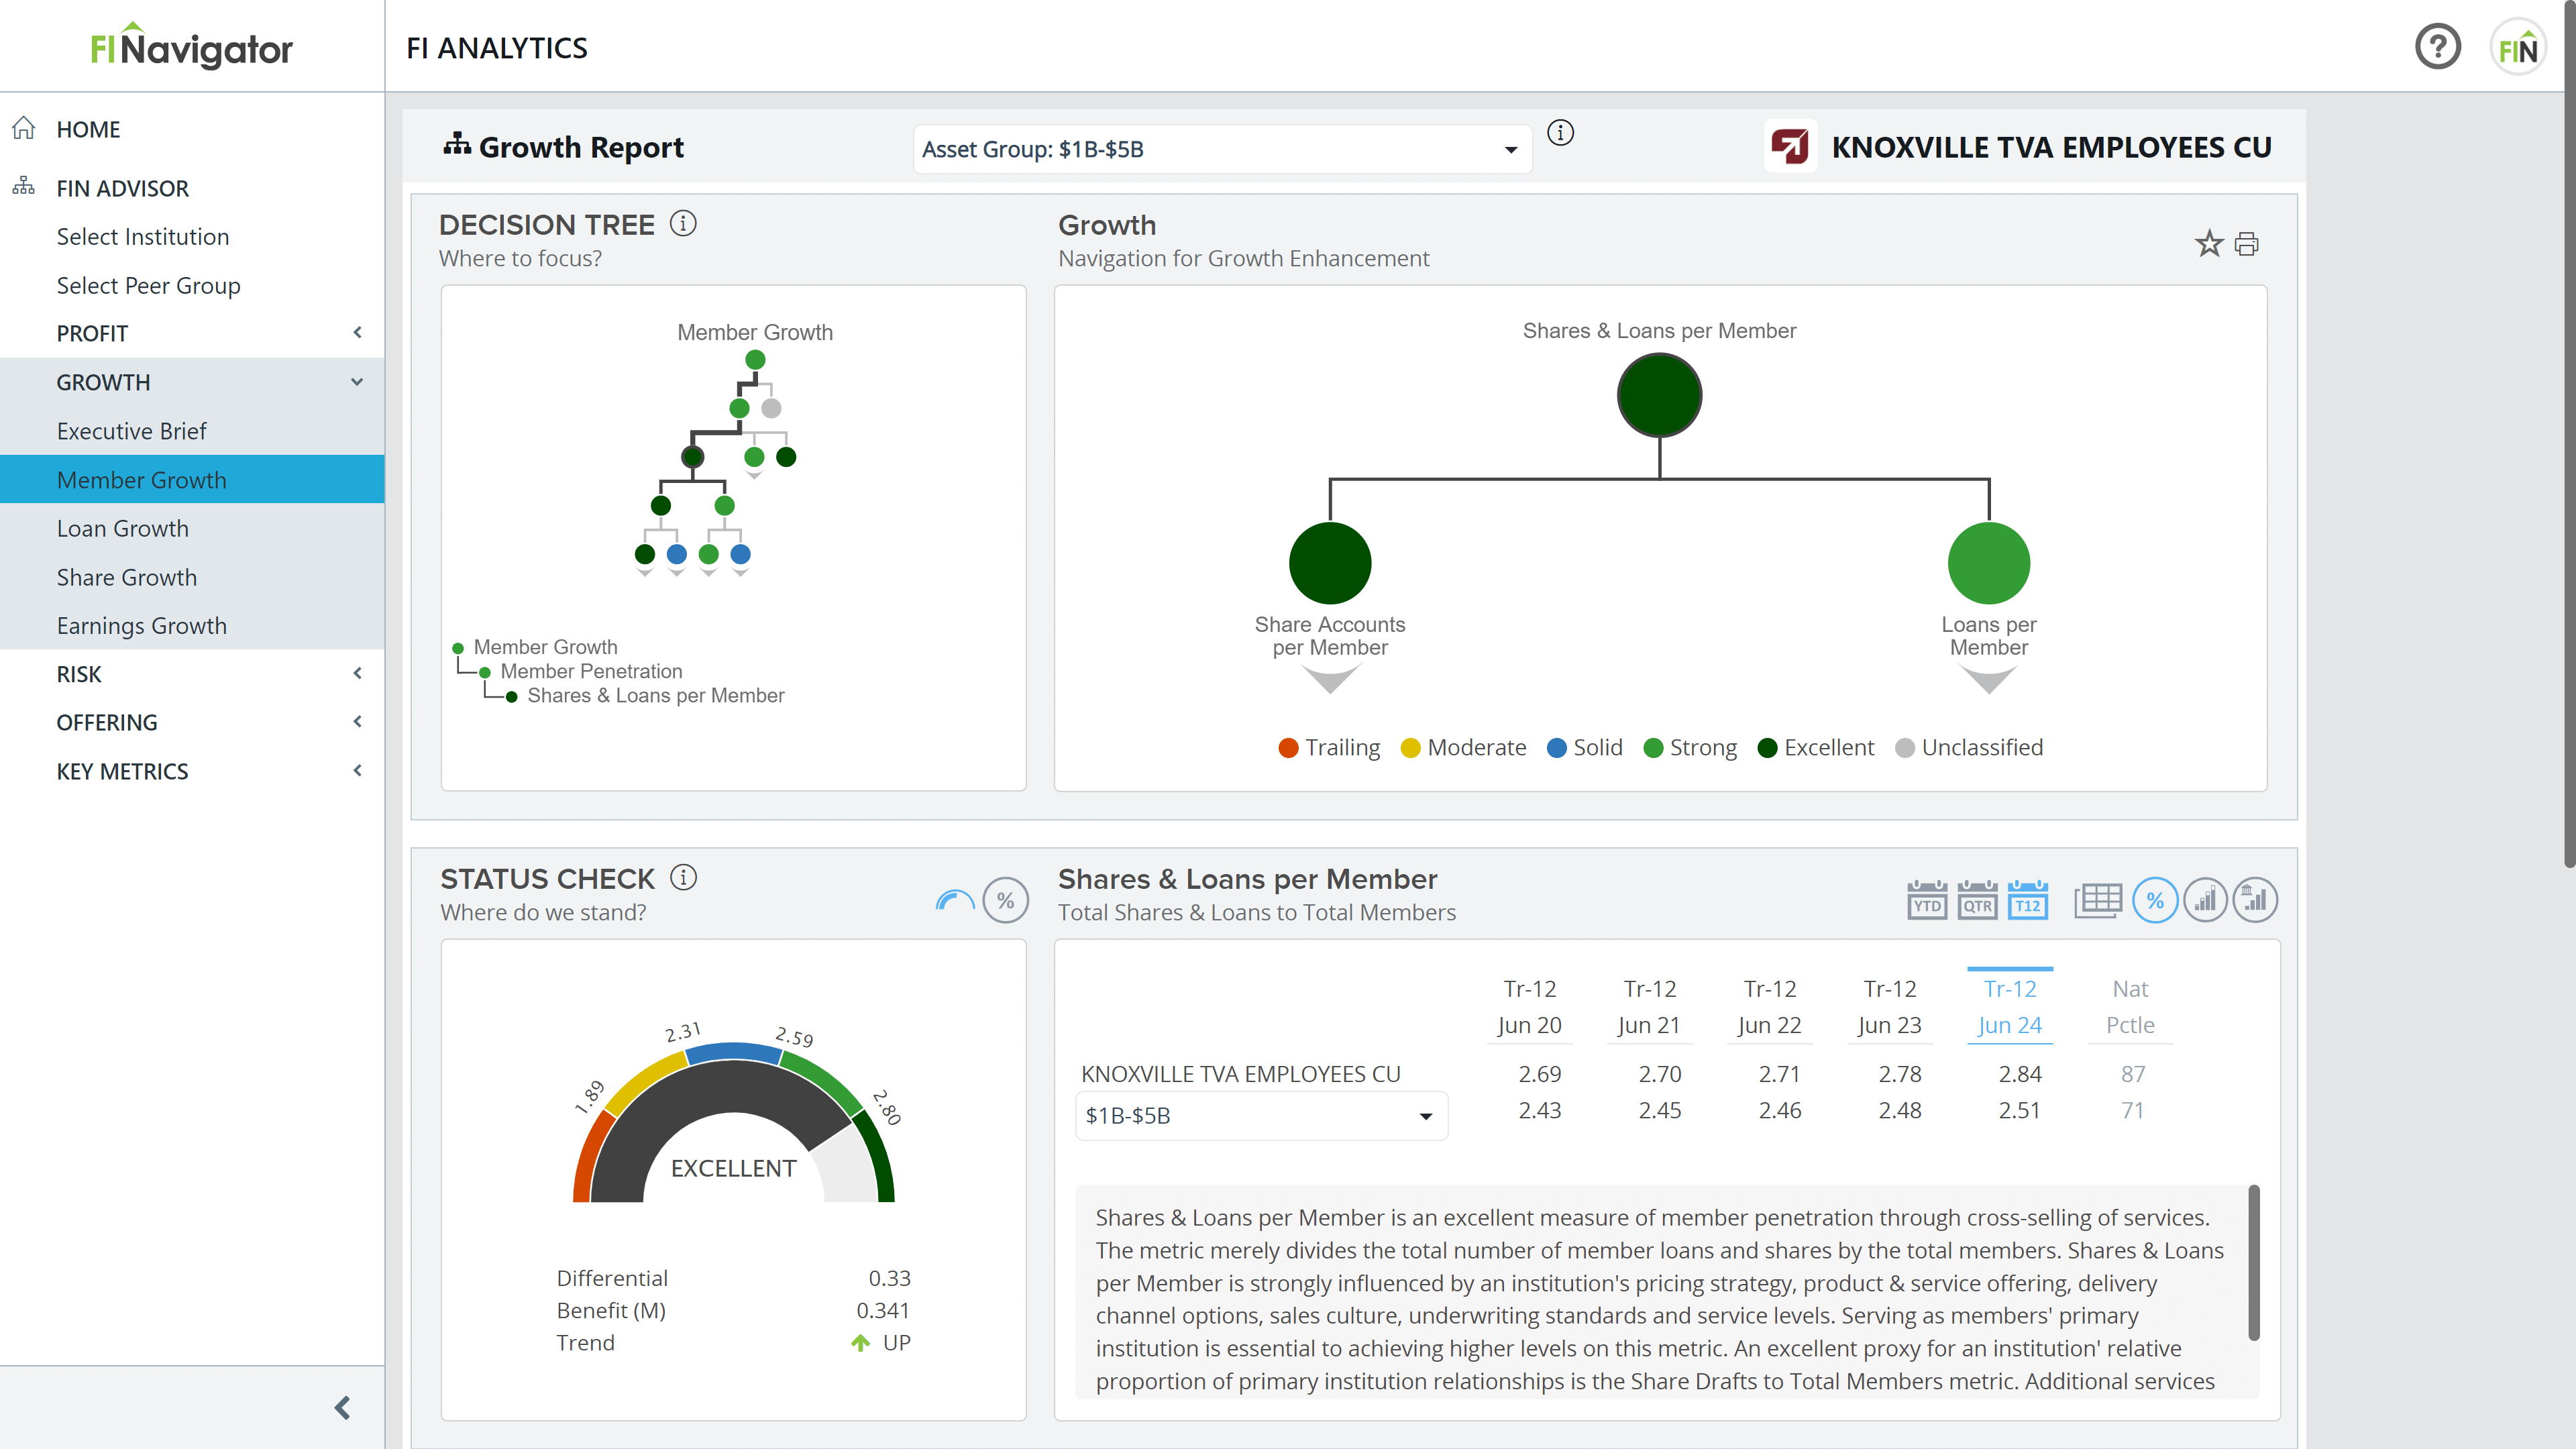Viewport: 2576px width, 1449px height.
Task: Expand the RISK menu section
Action: coord(192,674)
